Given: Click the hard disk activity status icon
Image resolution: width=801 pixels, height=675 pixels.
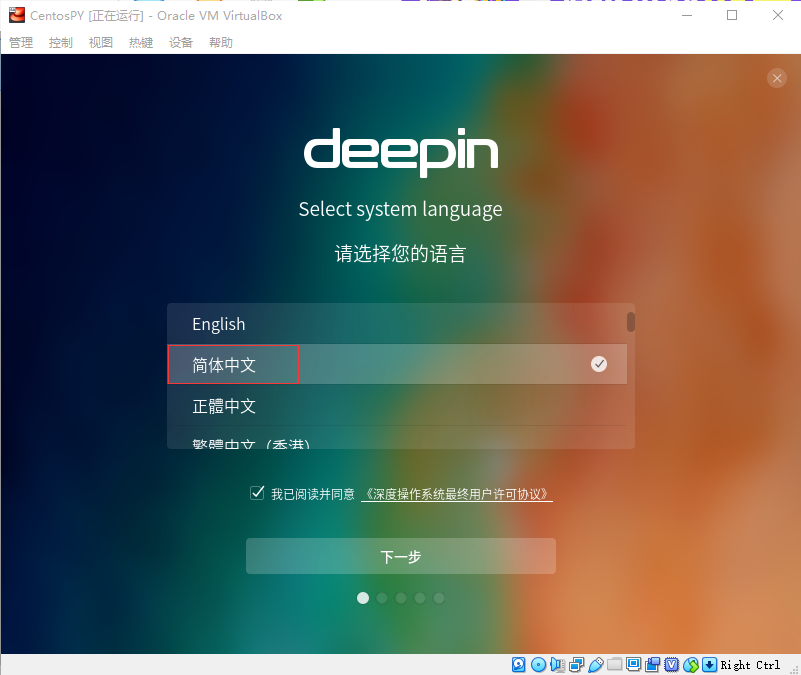Looking at the screenshot, I should coord(519,664).
